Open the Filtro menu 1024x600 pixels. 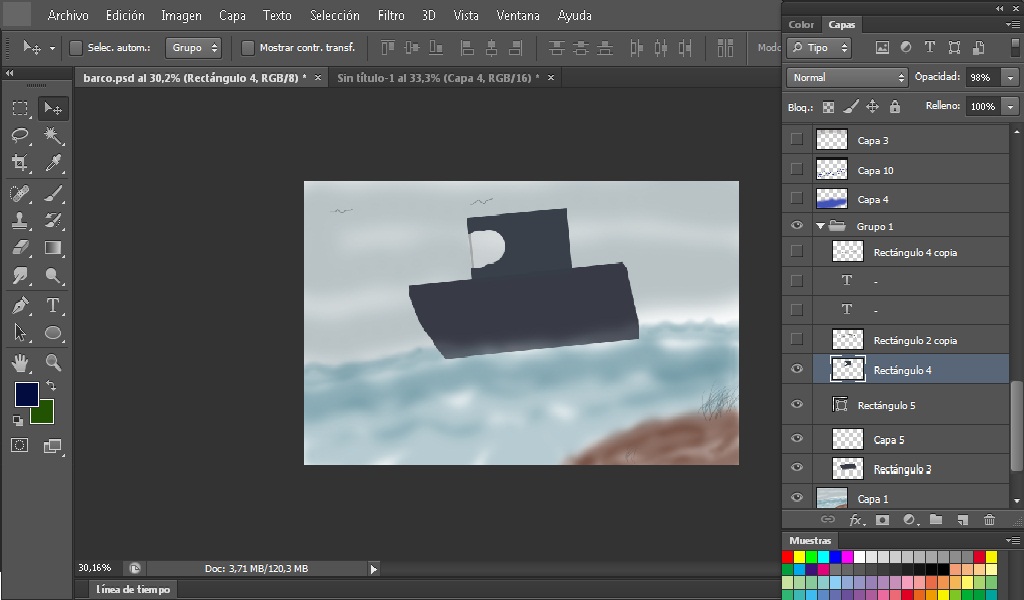click(391, 15)
